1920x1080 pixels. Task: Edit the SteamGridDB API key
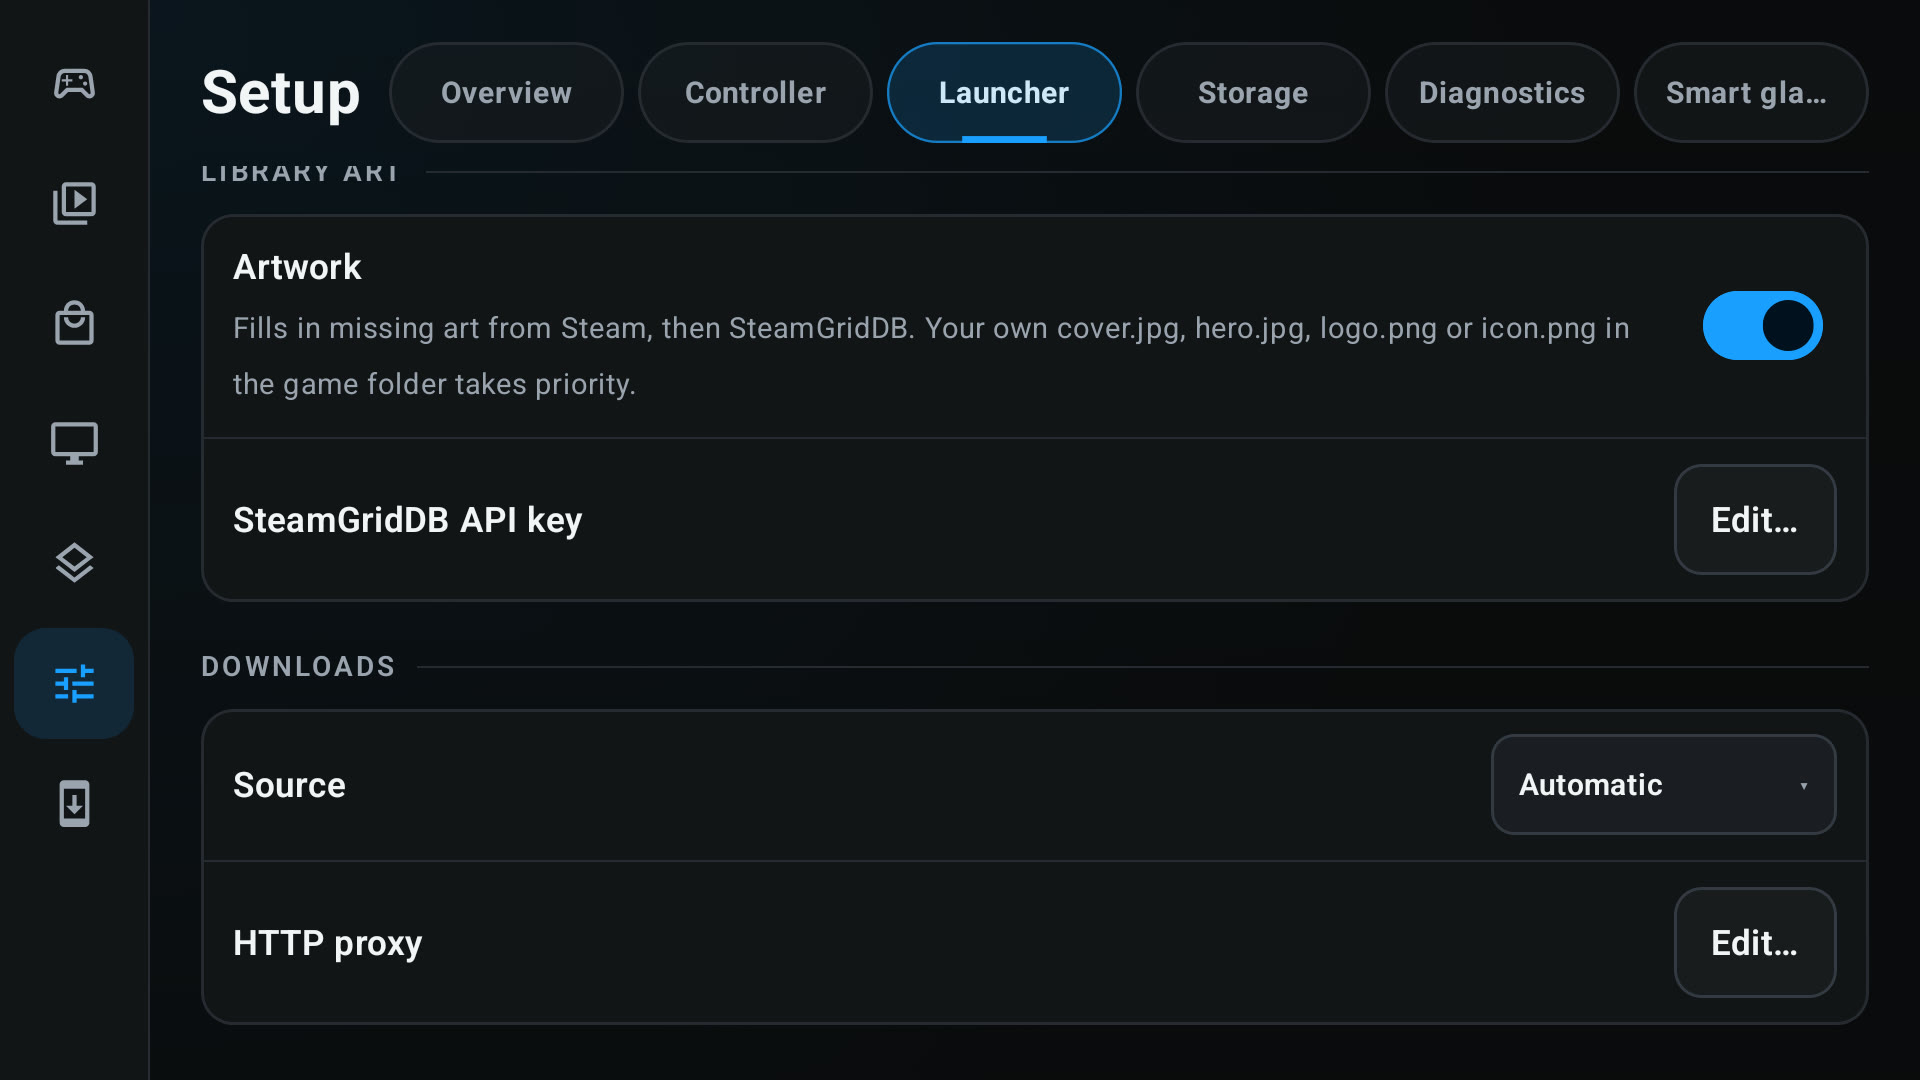1755,520
